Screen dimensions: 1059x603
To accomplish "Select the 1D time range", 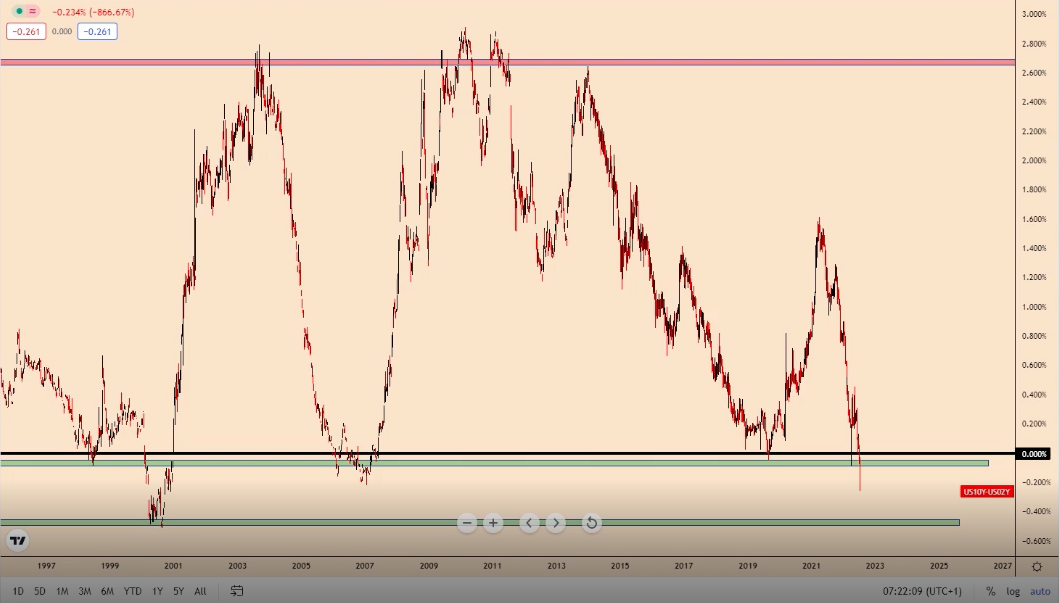I will (x=18, y=591).
